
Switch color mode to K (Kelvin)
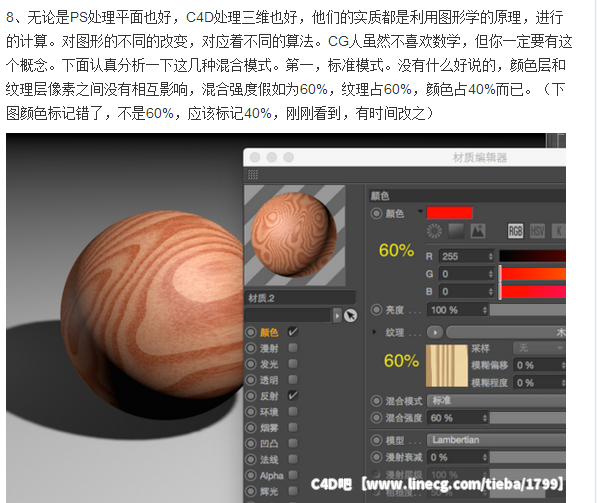click(559, 231)
